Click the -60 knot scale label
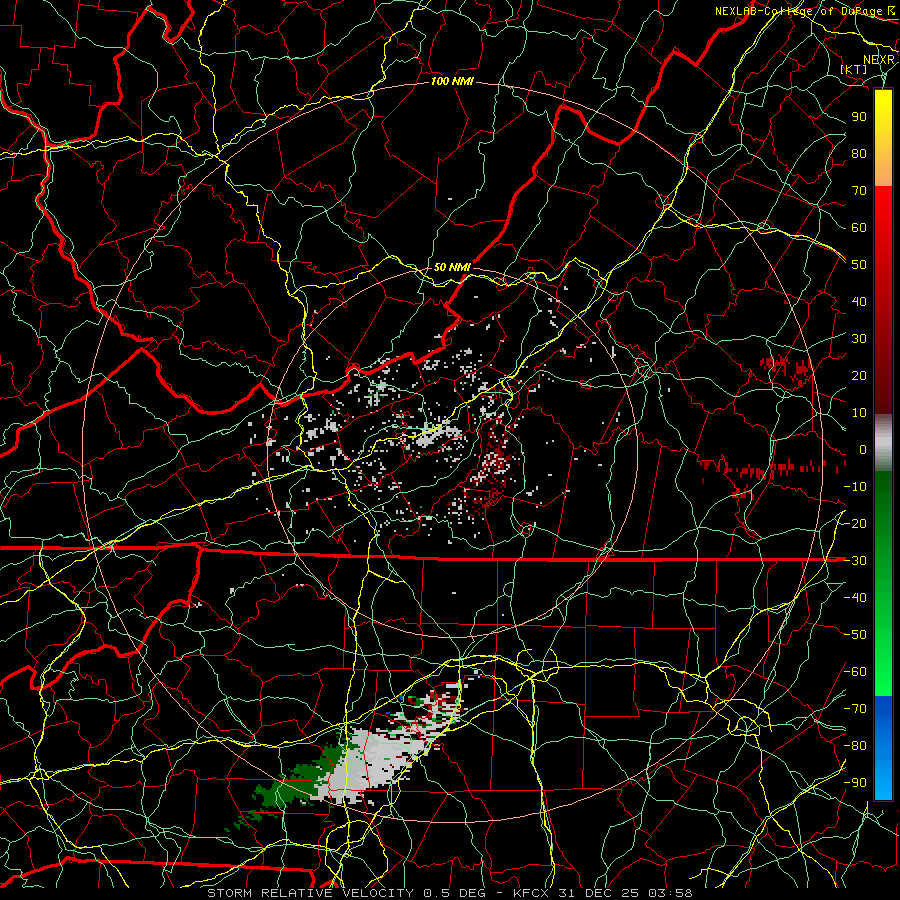 click(855, 672)
